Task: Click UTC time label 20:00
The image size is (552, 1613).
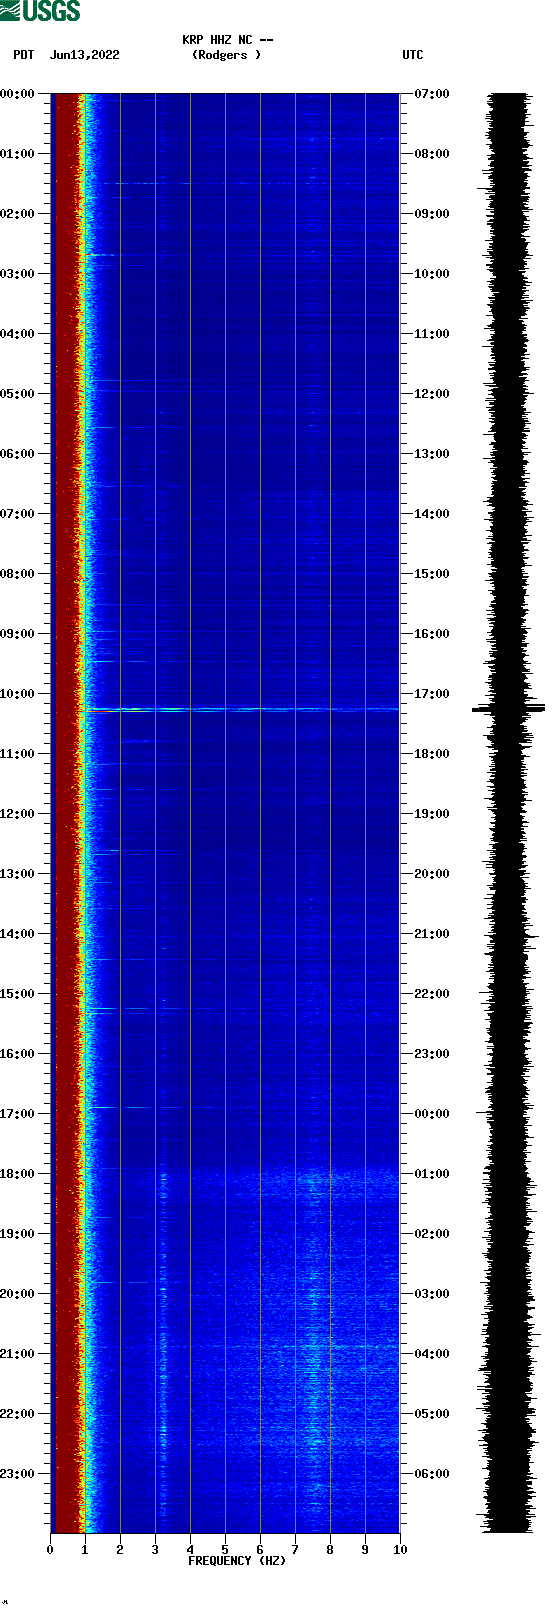Action: [x=432, y=874]
